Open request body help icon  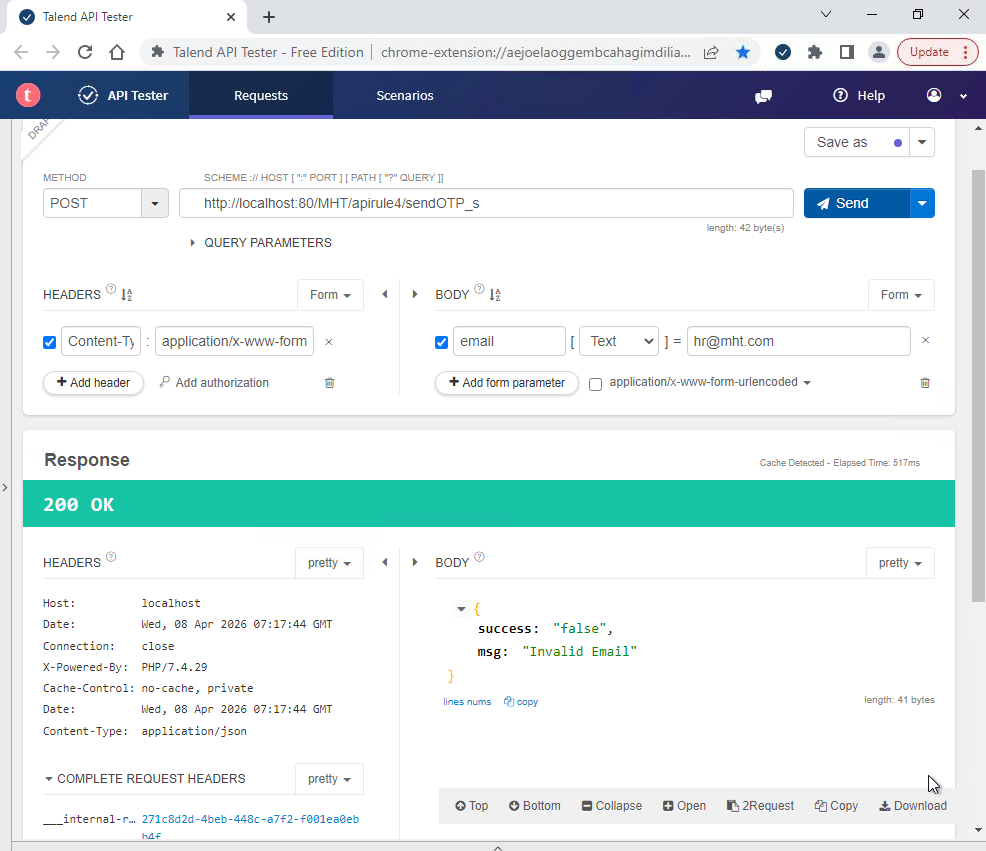click(479, 289)
